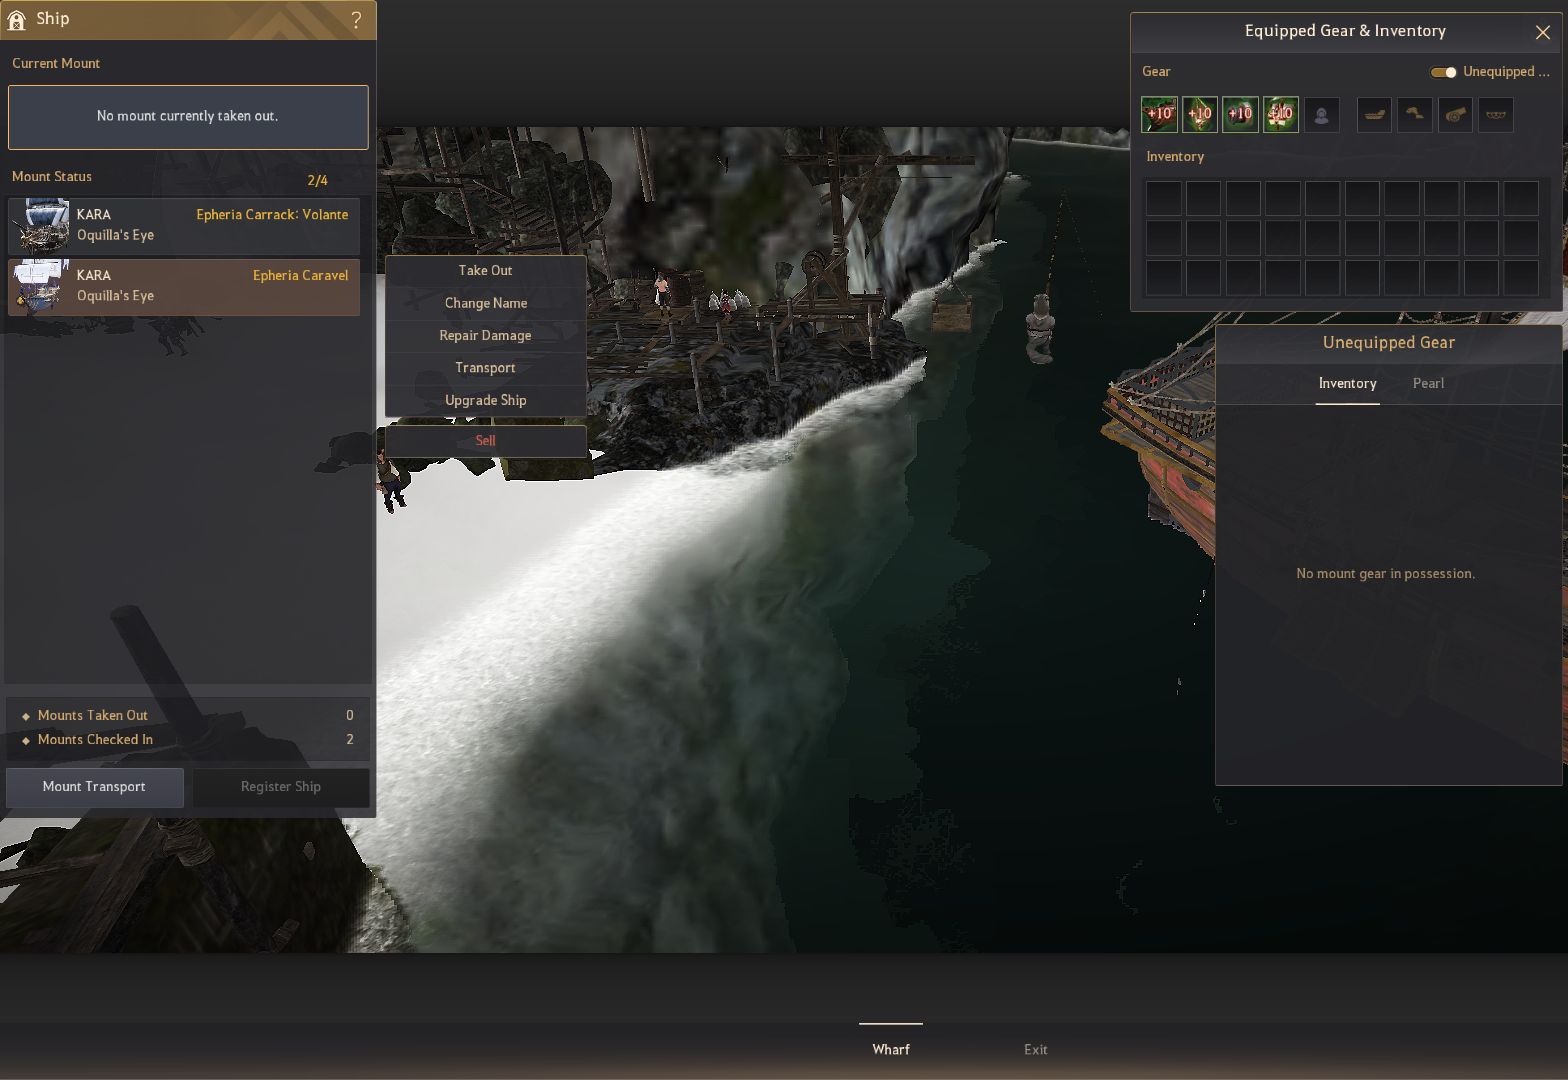Select the empty ship hull gear slot
The height and width of the screenshot is (1080, 1568).
1374,115
